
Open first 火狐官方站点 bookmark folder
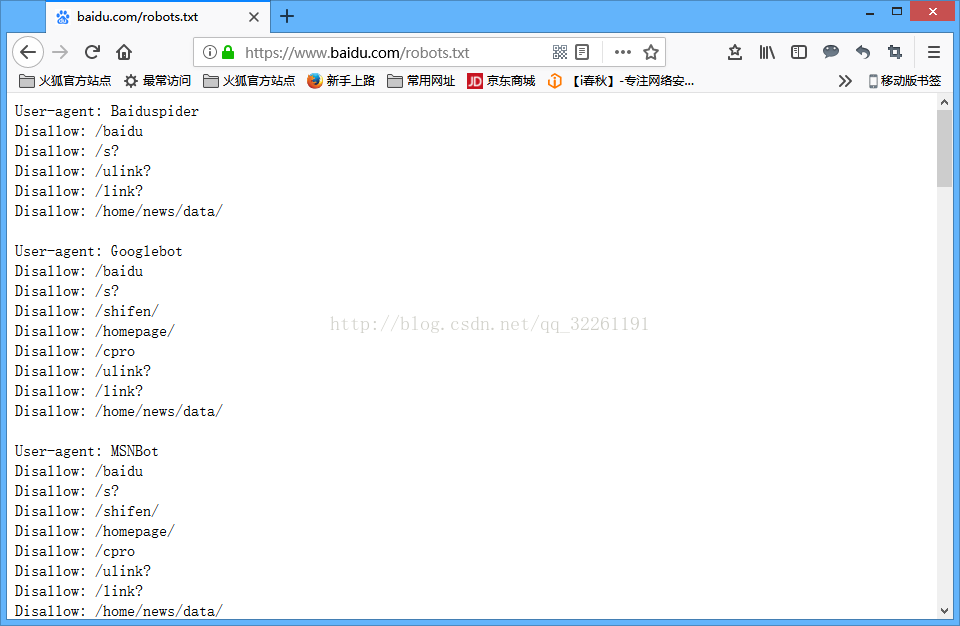pyautogui.click(x=65, y=81)
